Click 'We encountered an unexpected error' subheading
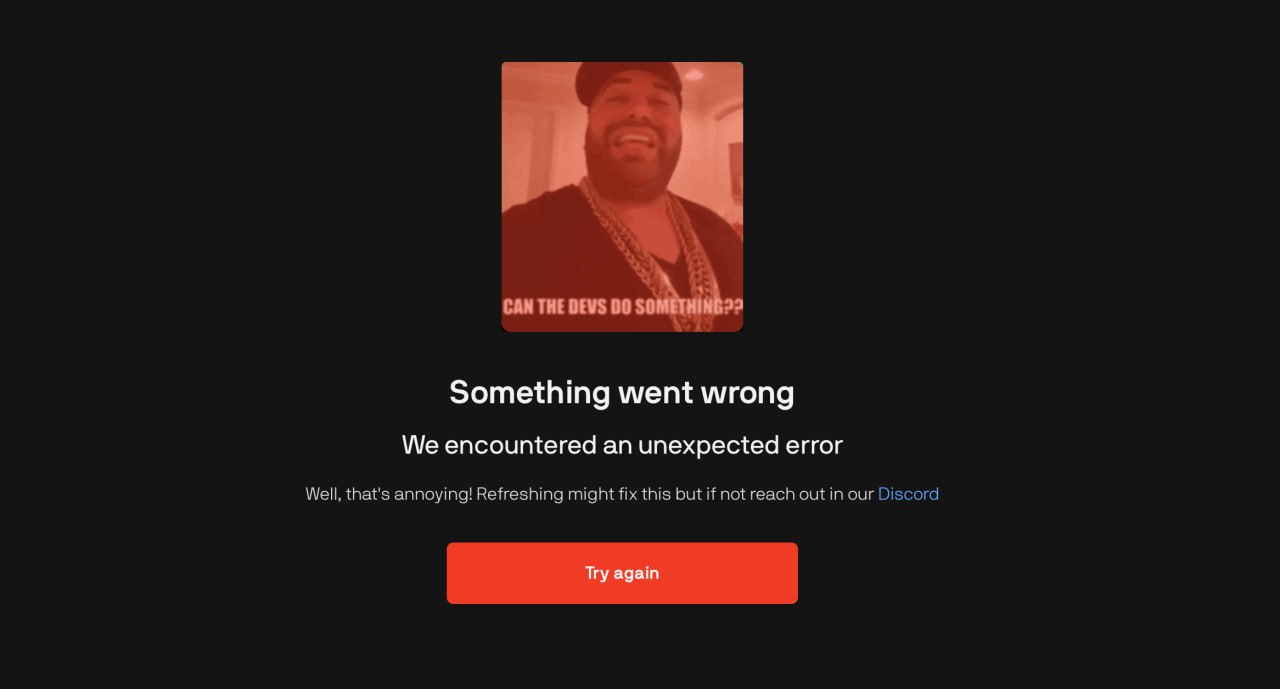1280x689 pixels. (x=622, y=445)
